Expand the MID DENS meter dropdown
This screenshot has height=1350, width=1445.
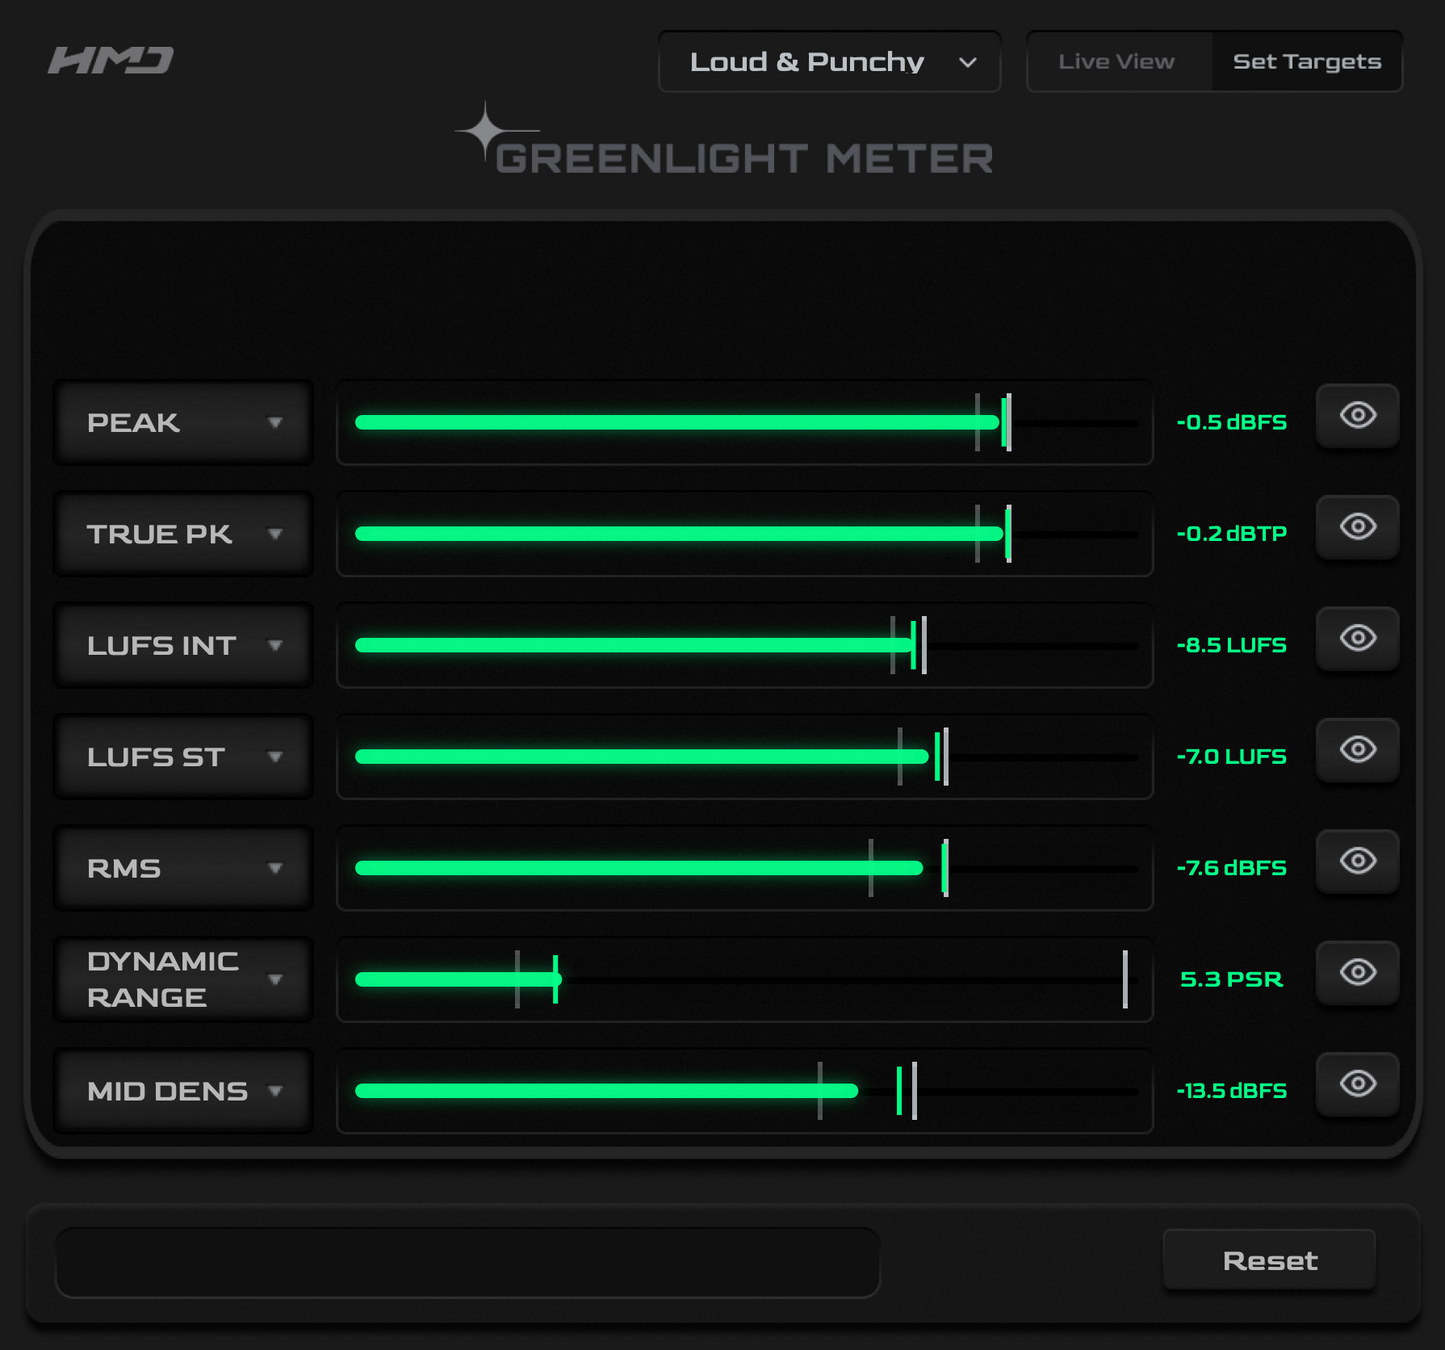tap(183, 1091)
